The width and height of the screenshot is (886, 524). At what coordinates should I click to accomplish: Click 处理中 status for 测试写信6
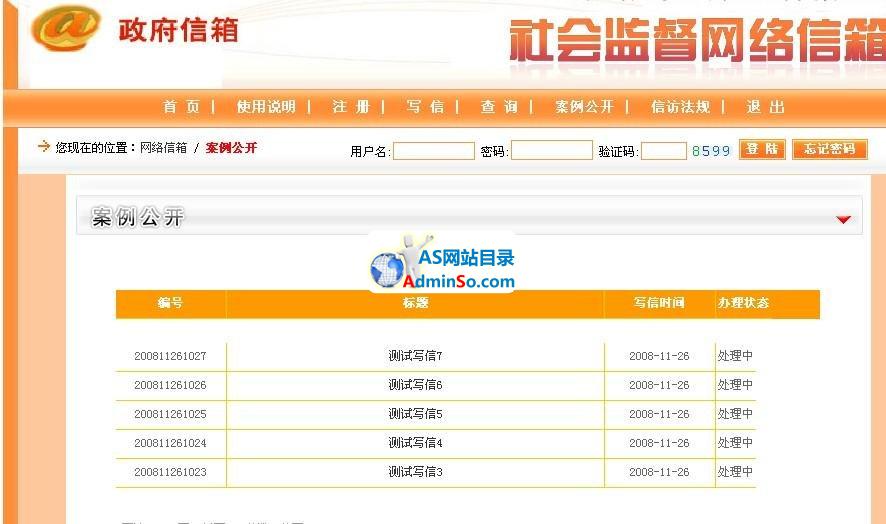pos(735,385)
